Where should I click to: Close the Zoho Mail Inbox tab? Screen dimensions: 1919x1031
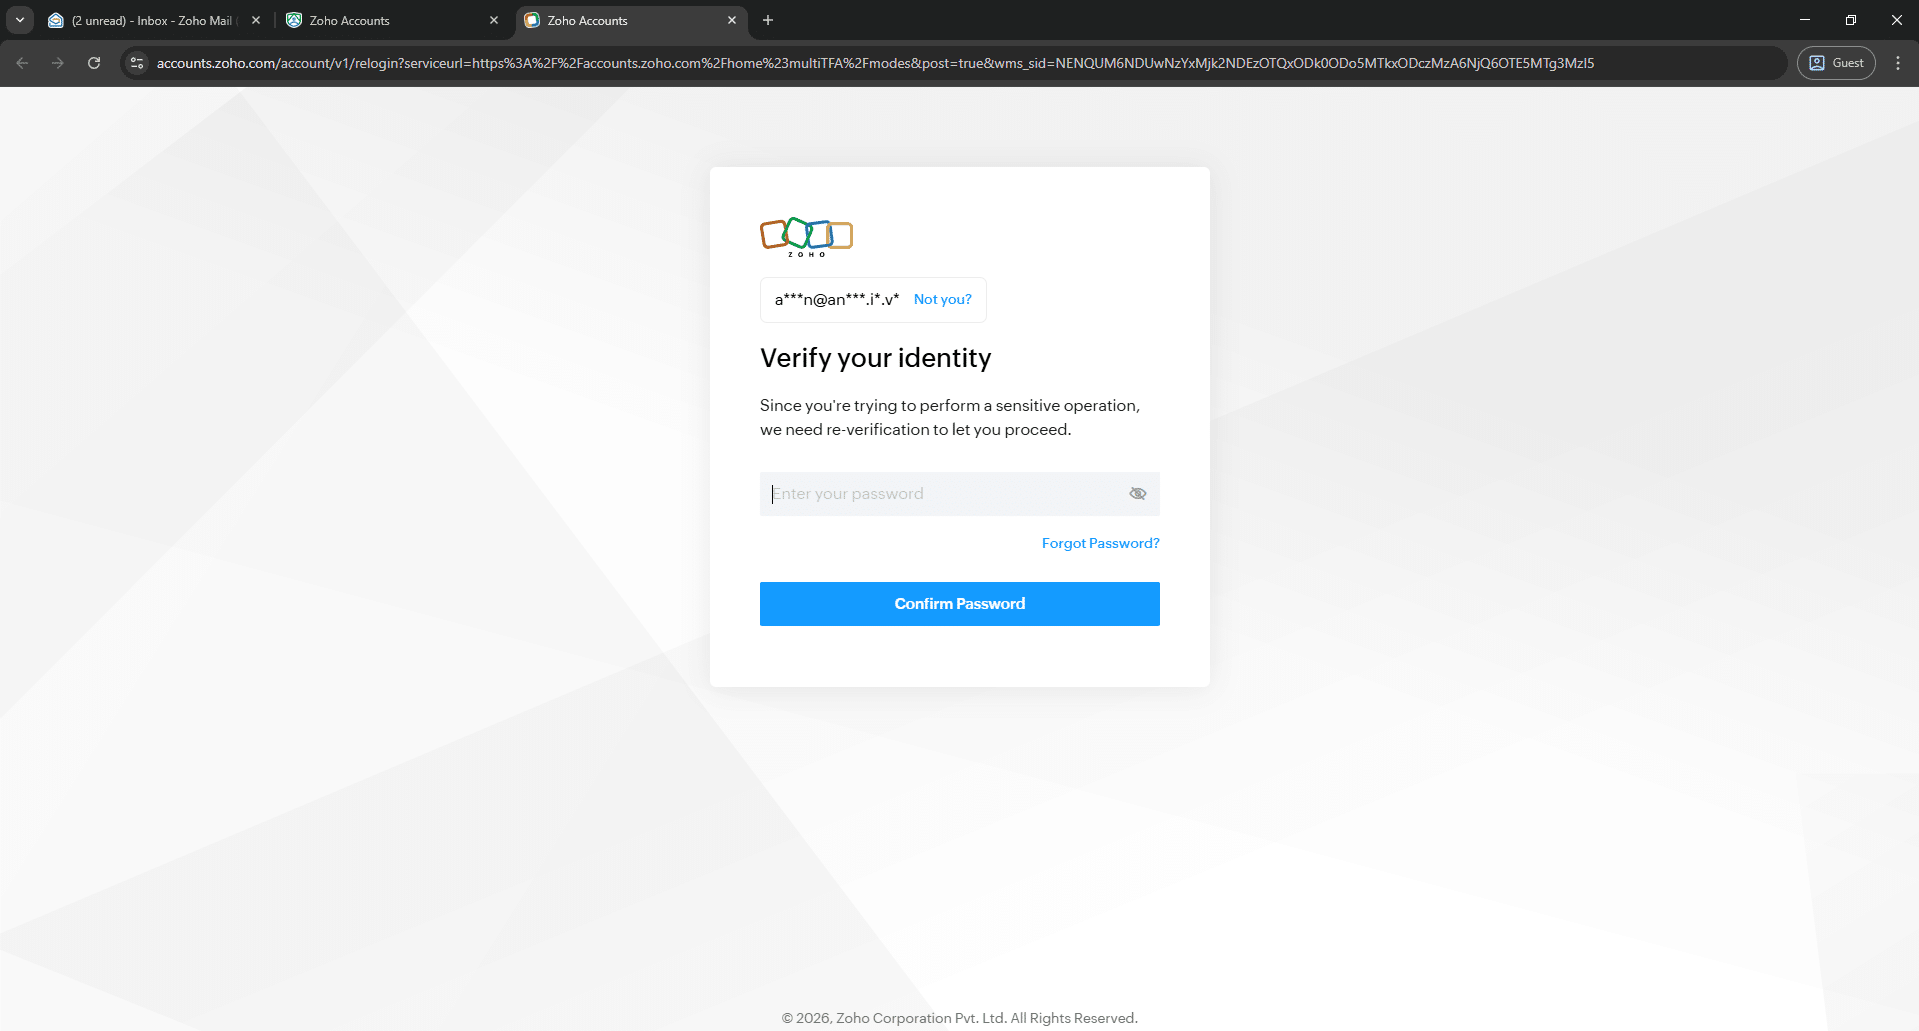tap(256, 20)
